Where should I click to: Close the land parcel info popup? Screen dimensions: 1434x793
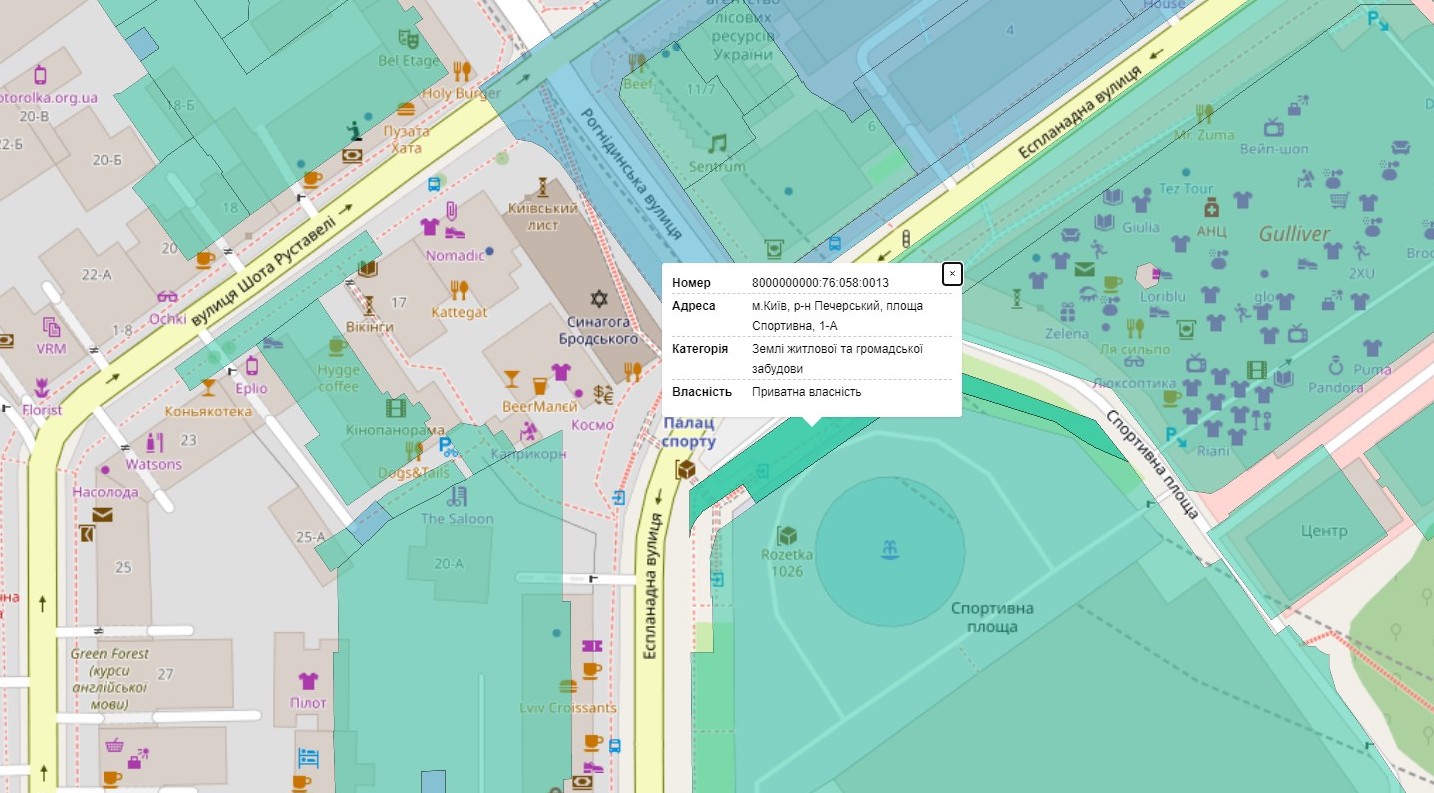[x=952, y=273]
